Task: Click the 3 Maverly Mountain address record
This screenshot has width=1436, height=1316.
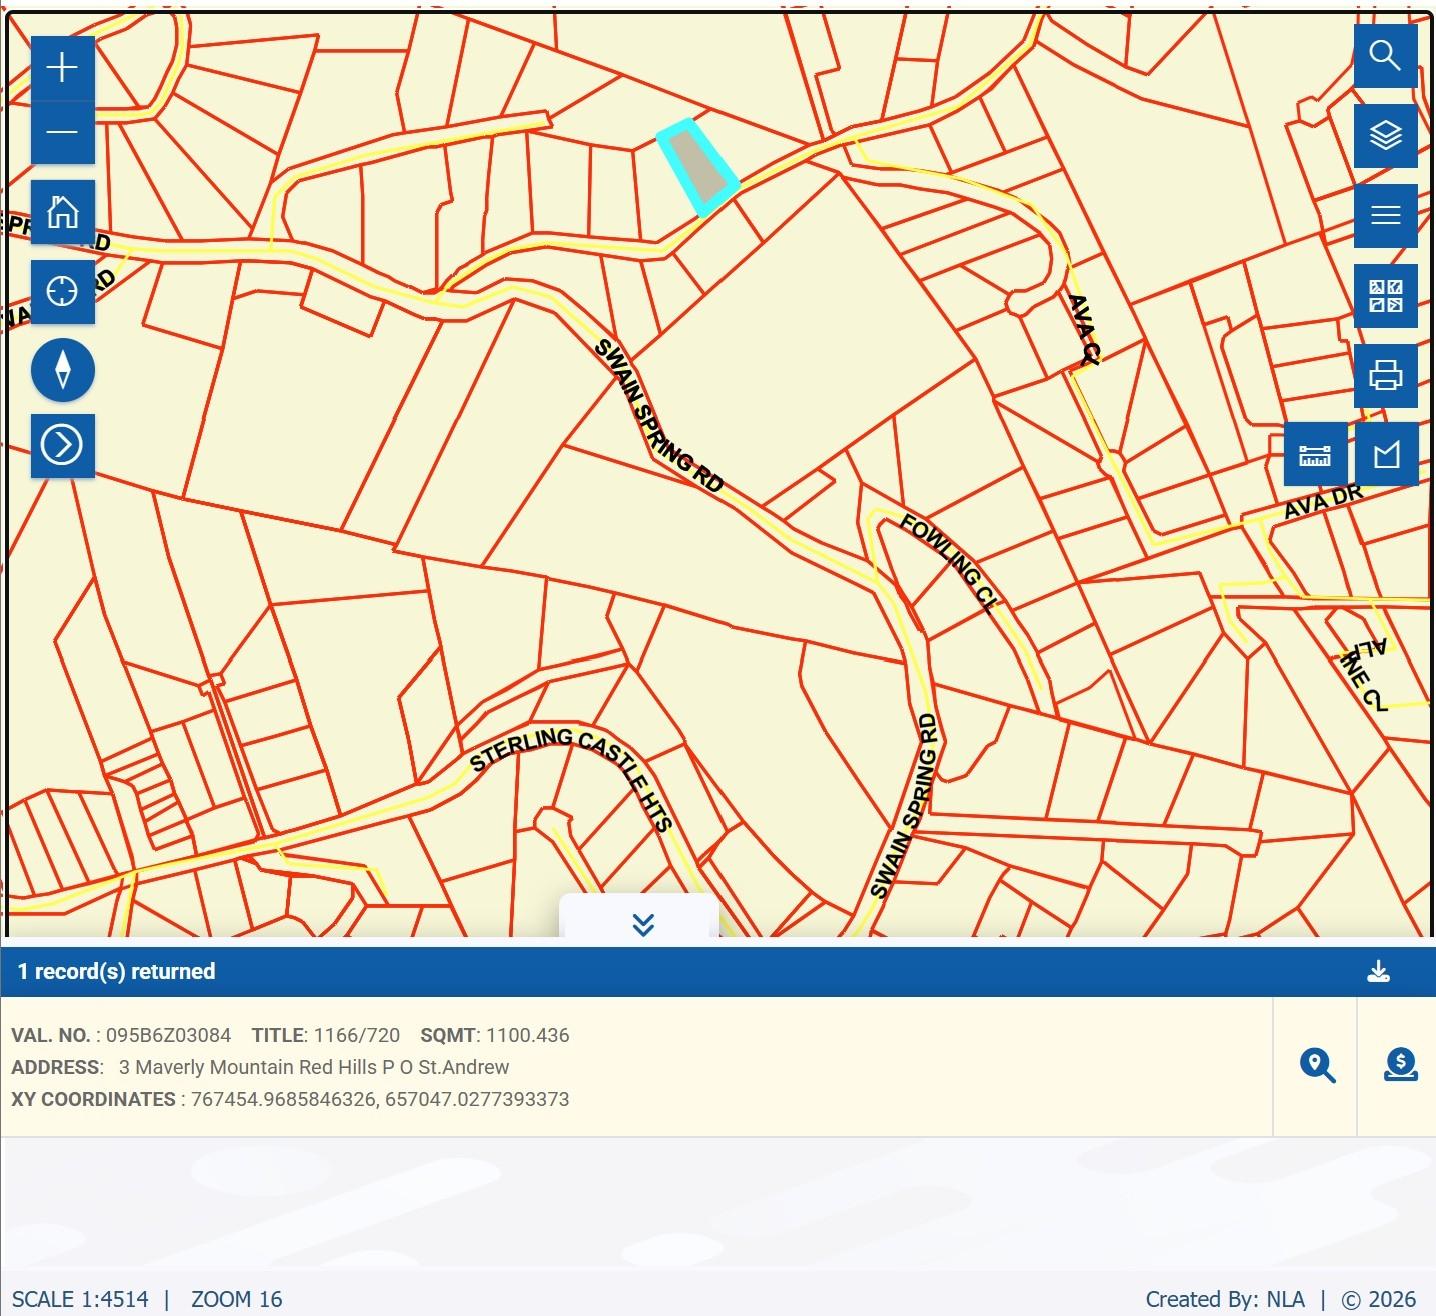Action: pos(313,1067)
